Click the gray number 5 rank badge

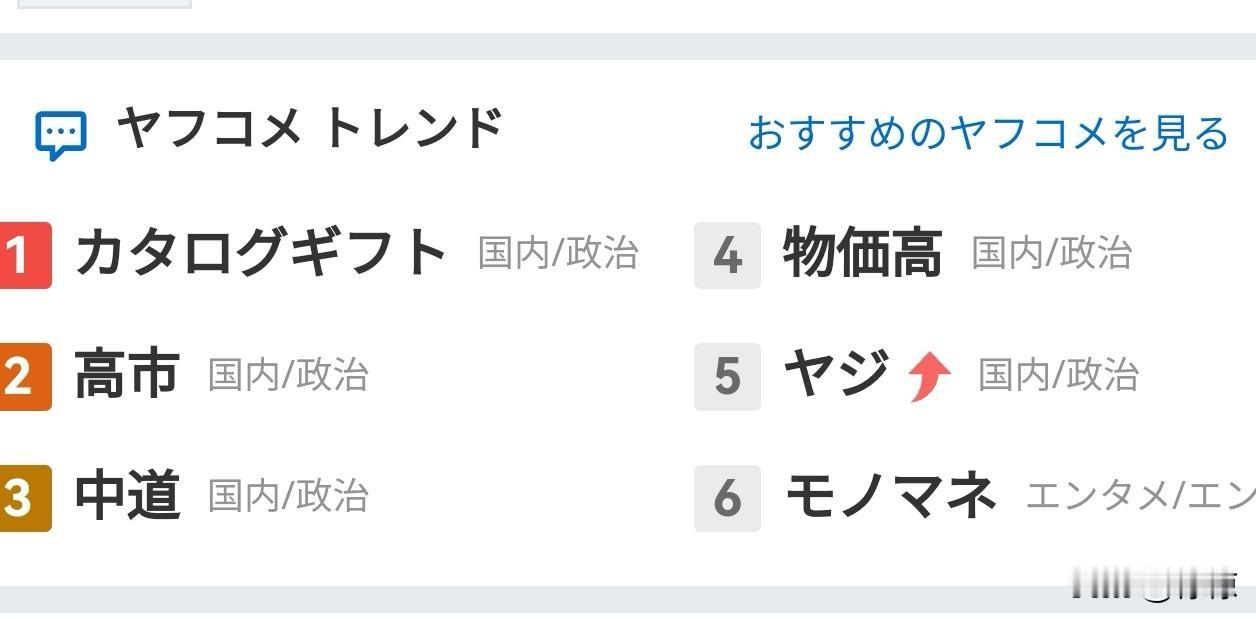click(728, 377)
